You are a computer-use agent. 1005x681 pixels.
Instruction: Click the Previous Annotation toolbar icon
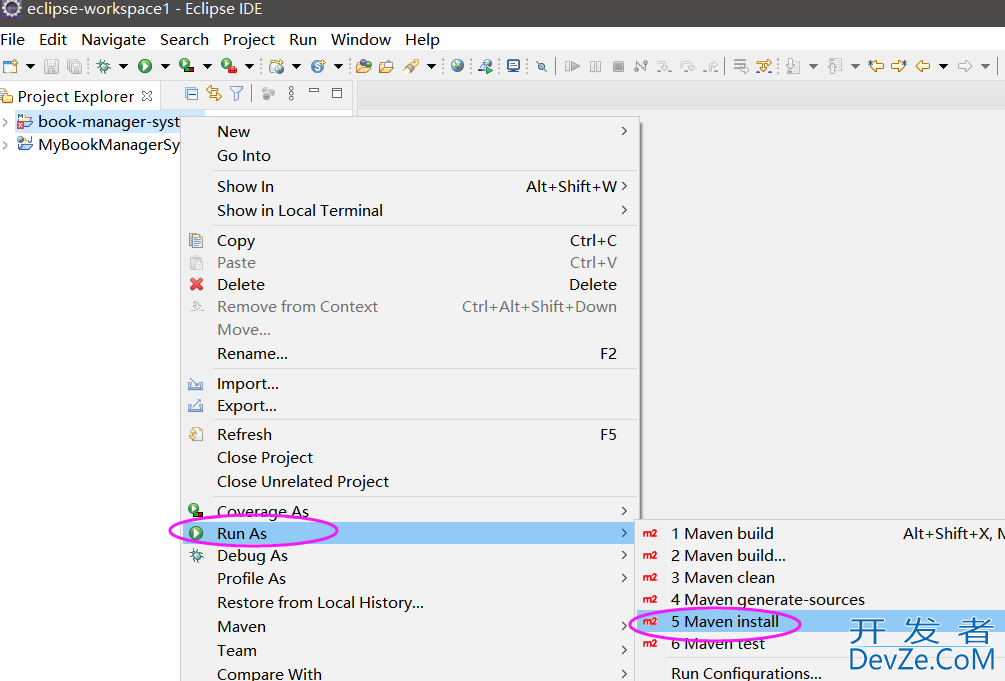pos(835,66)
